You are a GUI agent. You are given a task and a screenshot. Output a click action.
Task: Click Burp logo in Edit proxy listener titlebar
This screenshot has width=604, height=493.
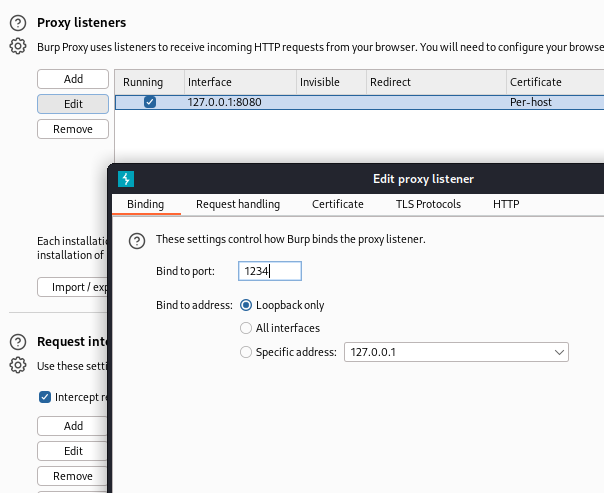point(126,179)
